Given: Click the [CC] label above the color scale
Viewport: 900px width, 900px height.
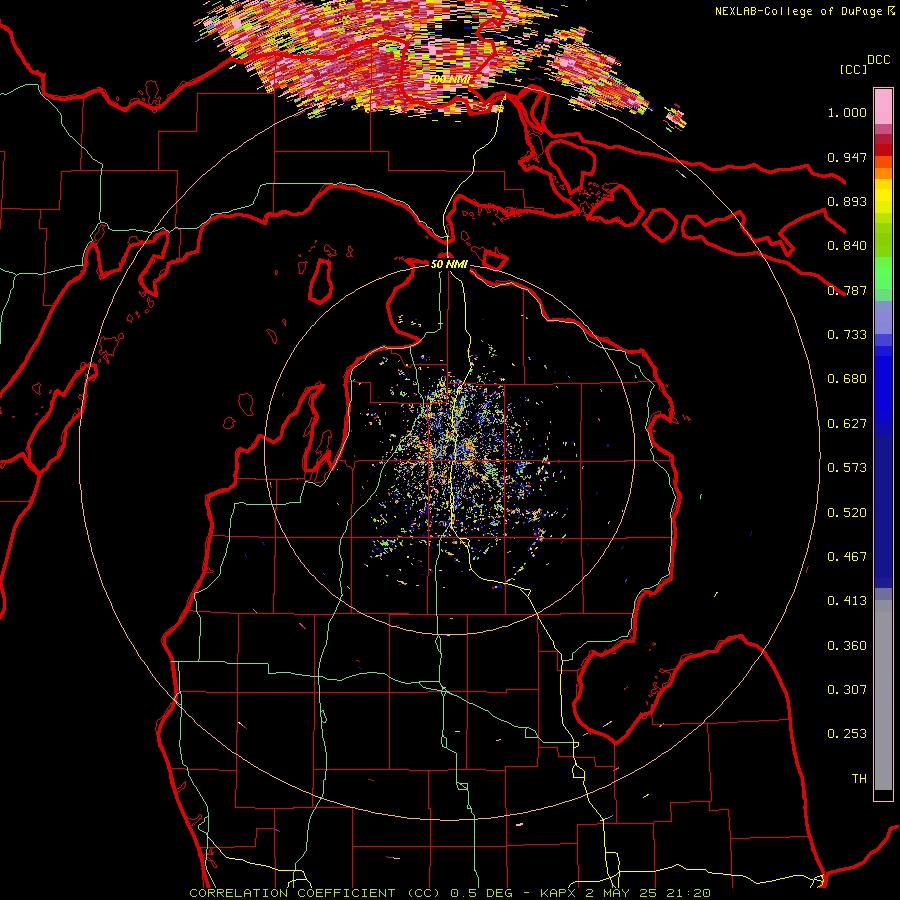Looking at the screenshot, I should tap(853, 69).
